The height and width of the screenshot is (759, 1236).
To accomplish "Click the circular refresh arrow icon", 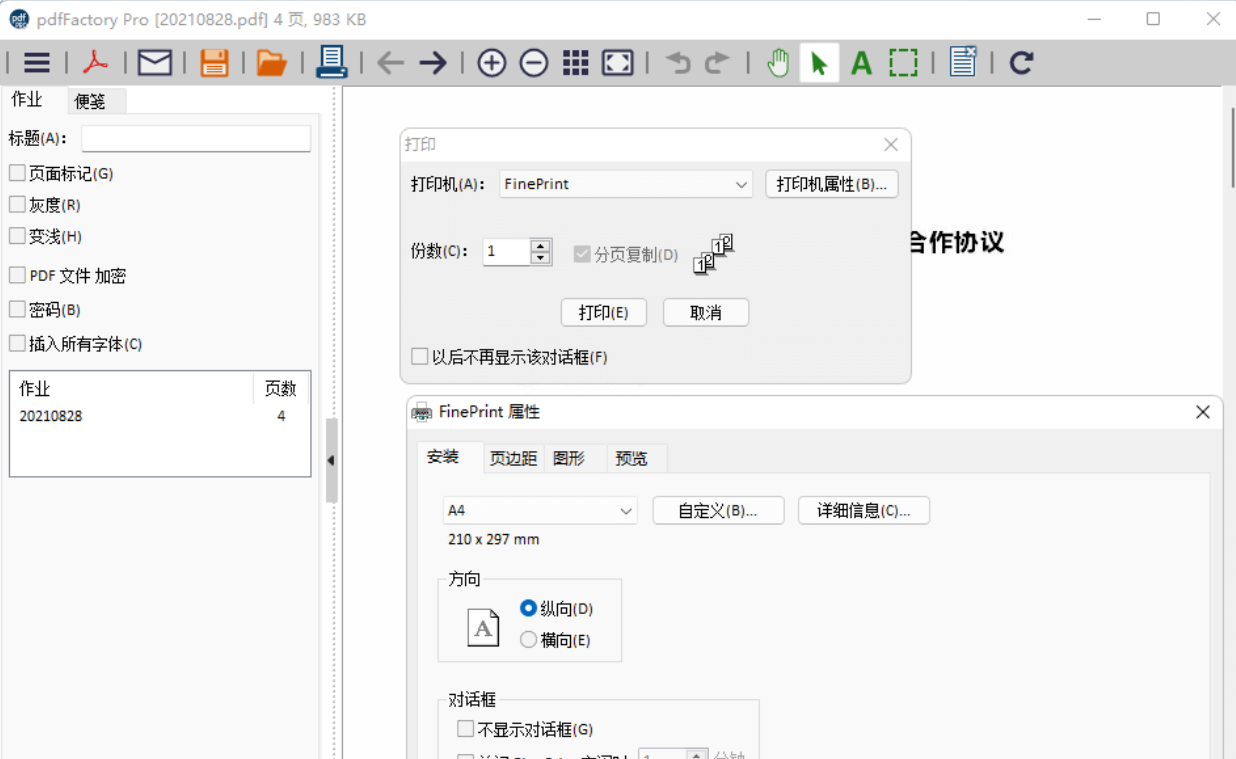I will tap(1021, 63).
